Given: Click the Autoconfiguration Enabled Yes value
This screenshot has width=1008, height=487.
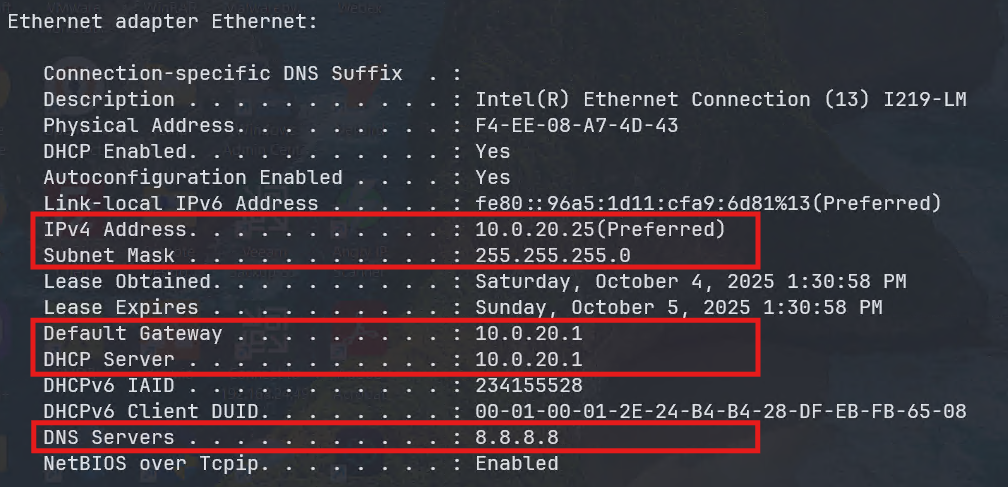Looking at the screenshot, I should click(493, 177).
